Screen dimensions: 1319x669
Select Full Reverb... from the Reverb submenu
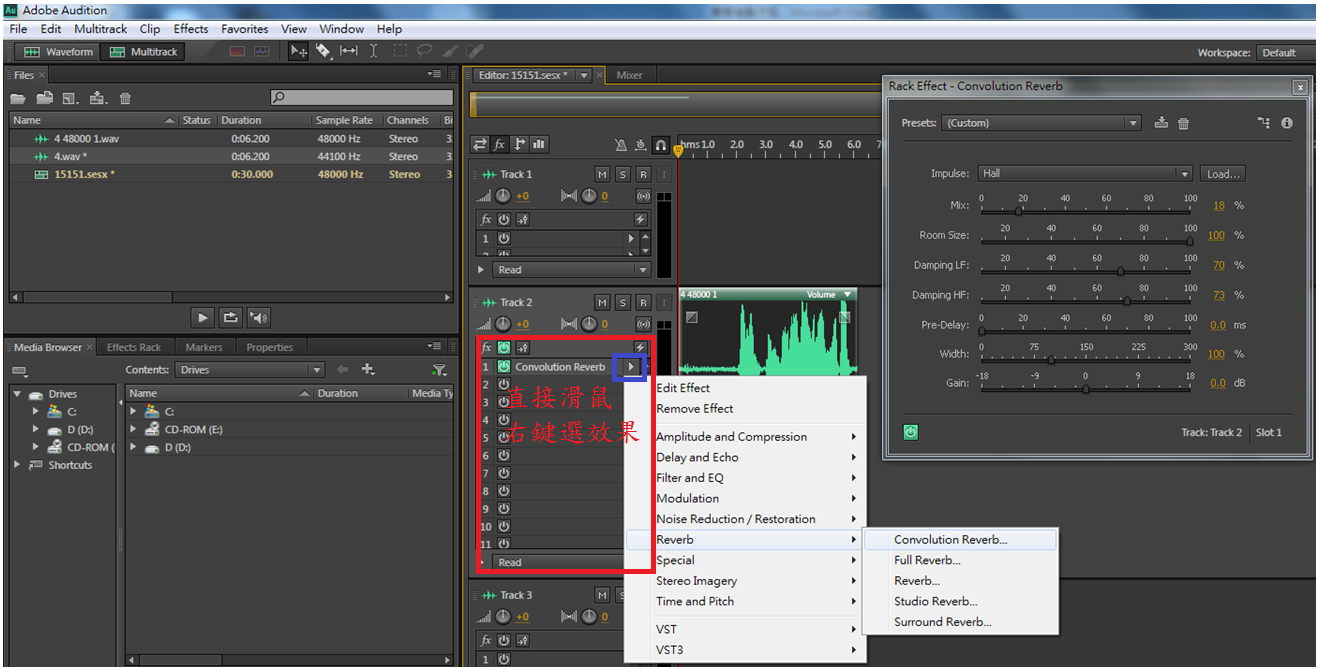click(x=927, y=560)
